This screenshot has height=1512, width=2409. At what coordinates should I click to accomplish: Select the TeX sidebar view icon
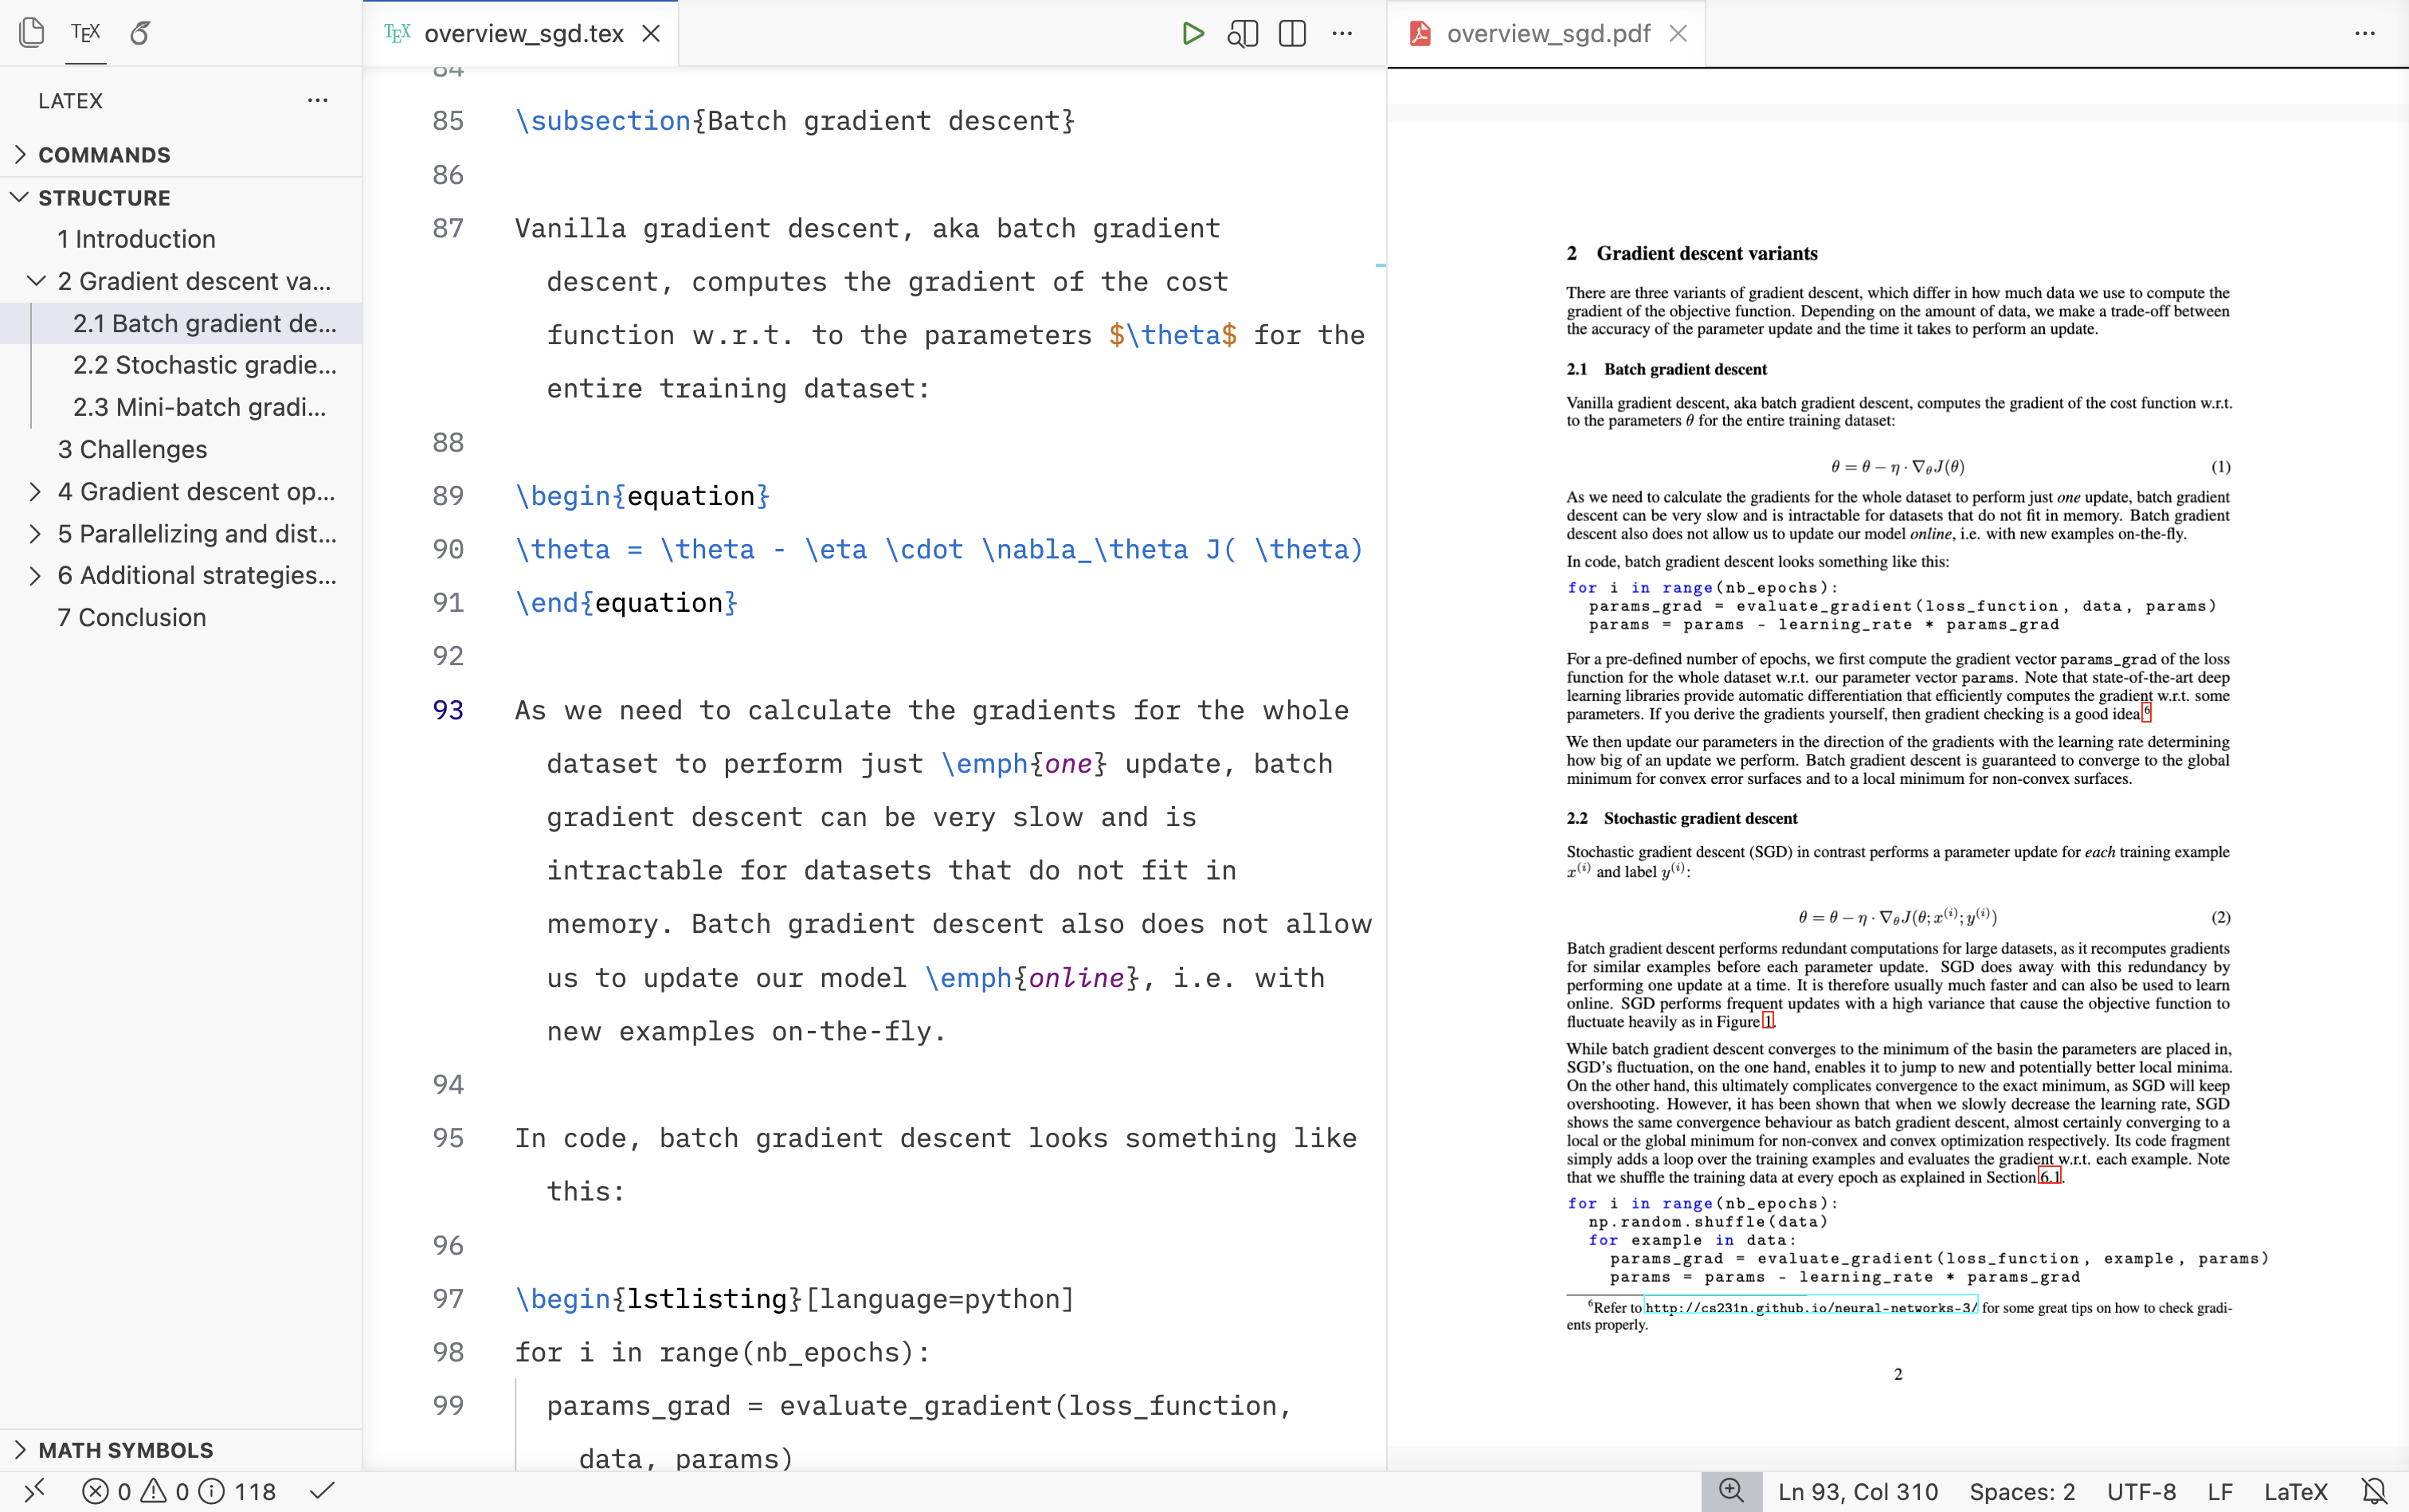86,33
